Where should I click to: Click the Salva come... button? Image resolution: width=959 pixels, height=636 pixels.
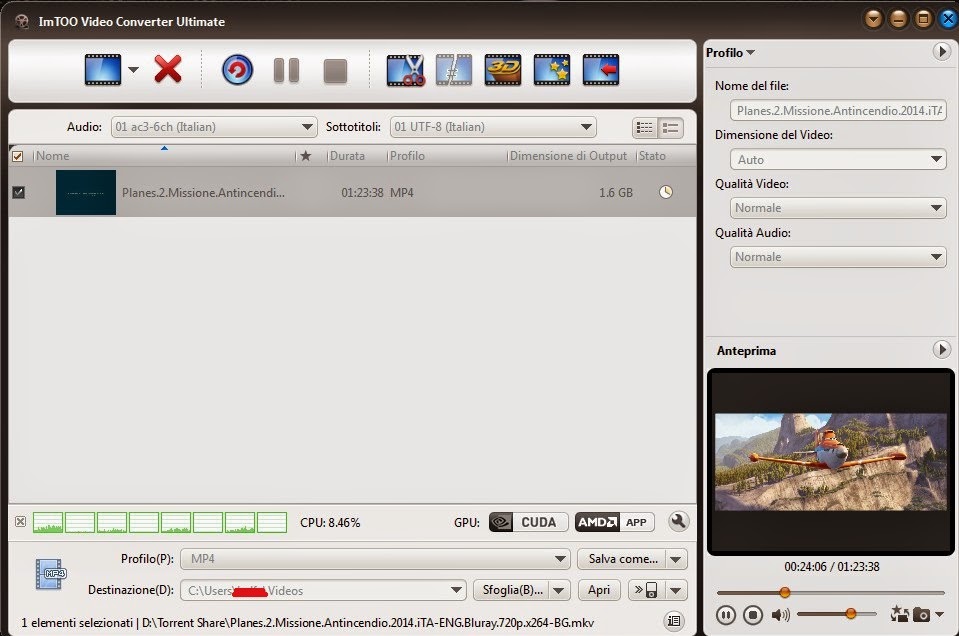623,559
